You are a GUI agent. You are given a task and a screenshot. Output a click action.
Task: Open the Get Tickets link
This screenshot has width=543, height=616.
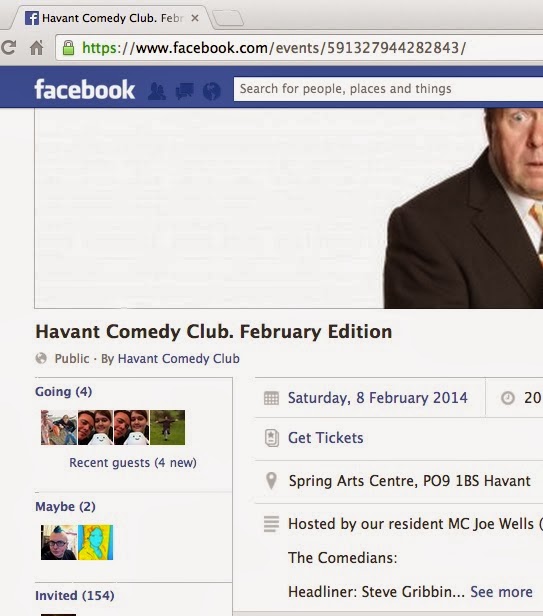click(326, 438)
